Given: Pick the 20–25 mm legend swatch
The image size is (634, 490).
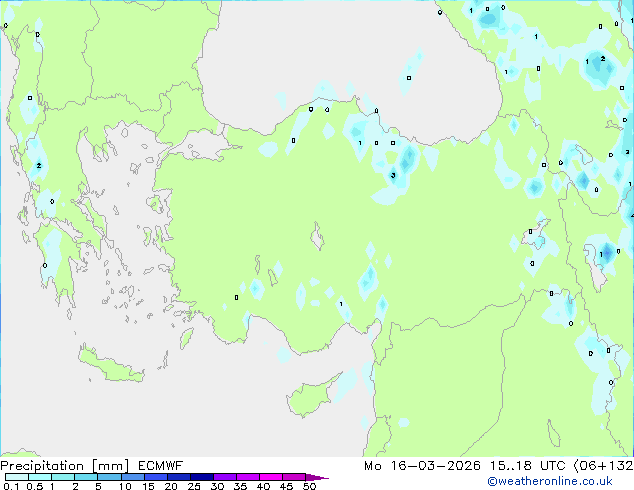Looking at the screenshot, I should click(179, 477).
